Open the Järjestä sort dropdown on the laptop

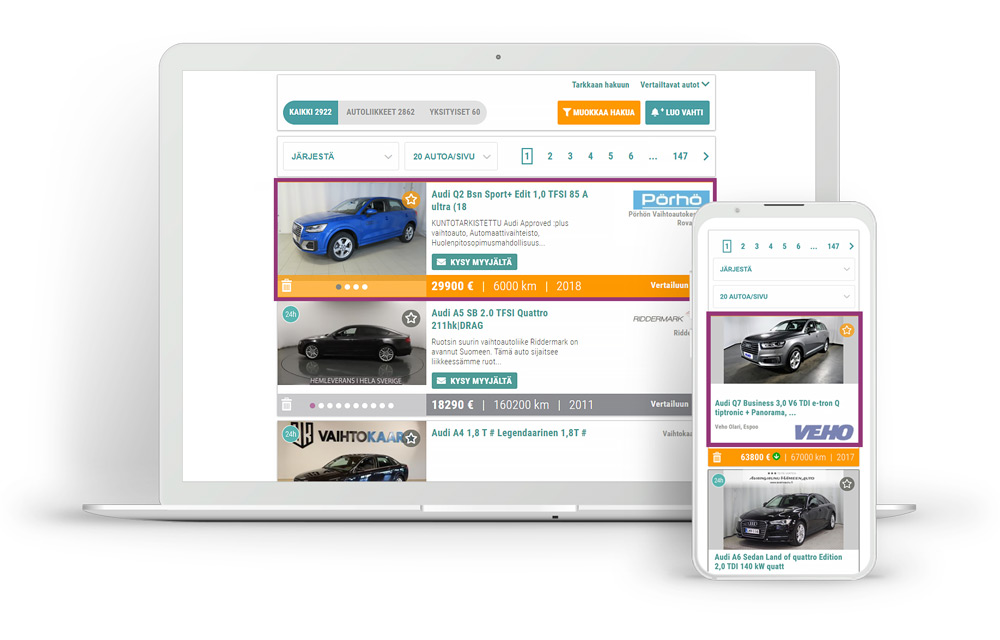[340, 156]
